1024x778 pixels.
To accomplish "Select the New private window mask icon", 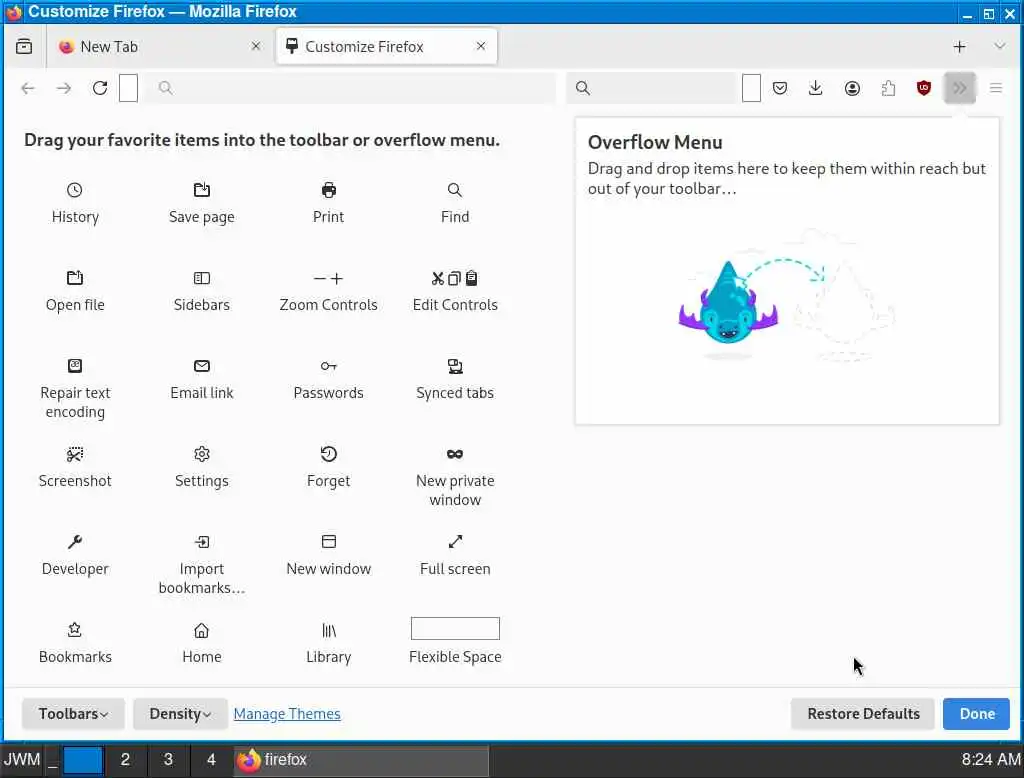I will (455, 454).
